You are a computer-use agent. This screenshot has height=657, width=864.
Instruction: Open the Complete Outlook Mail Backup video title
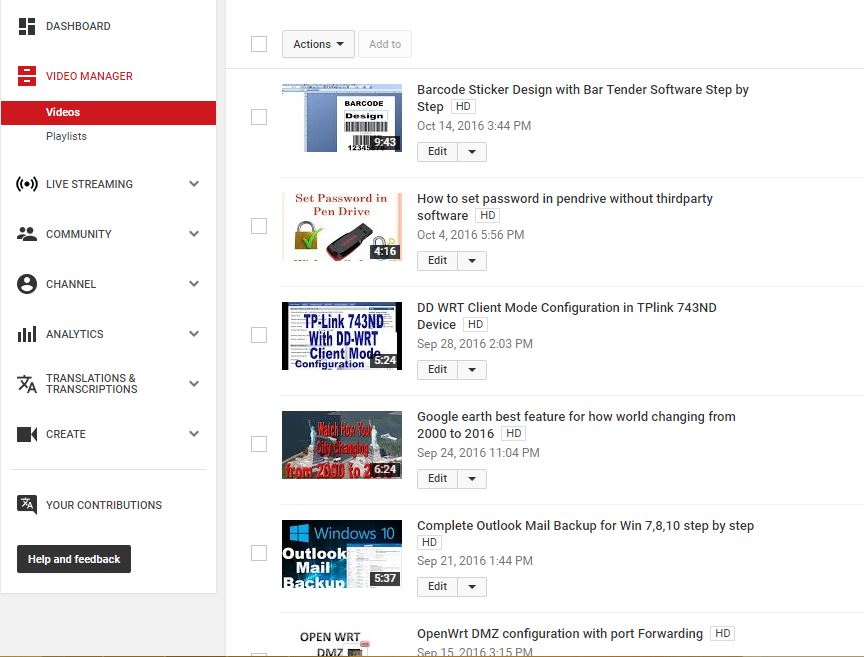[585, 526]
